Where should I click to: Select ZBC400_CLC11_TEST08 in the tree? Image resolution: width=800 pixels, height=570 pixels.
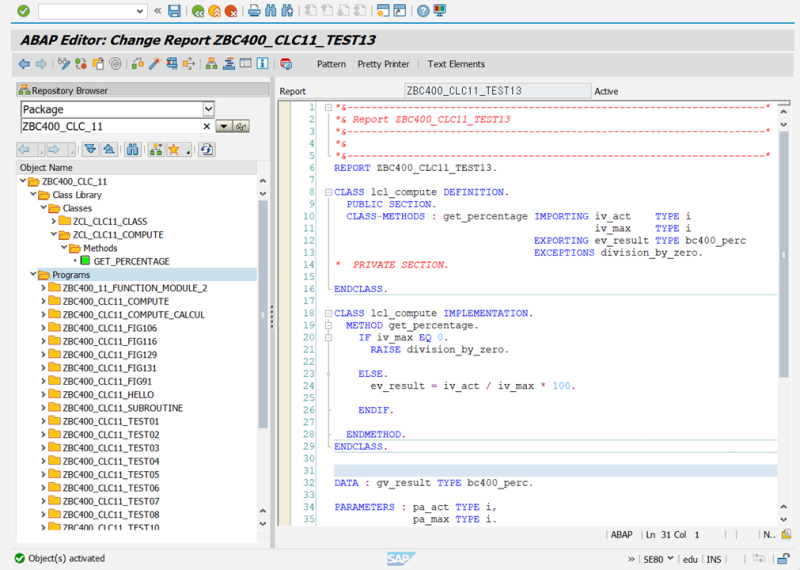coord(111,514)
